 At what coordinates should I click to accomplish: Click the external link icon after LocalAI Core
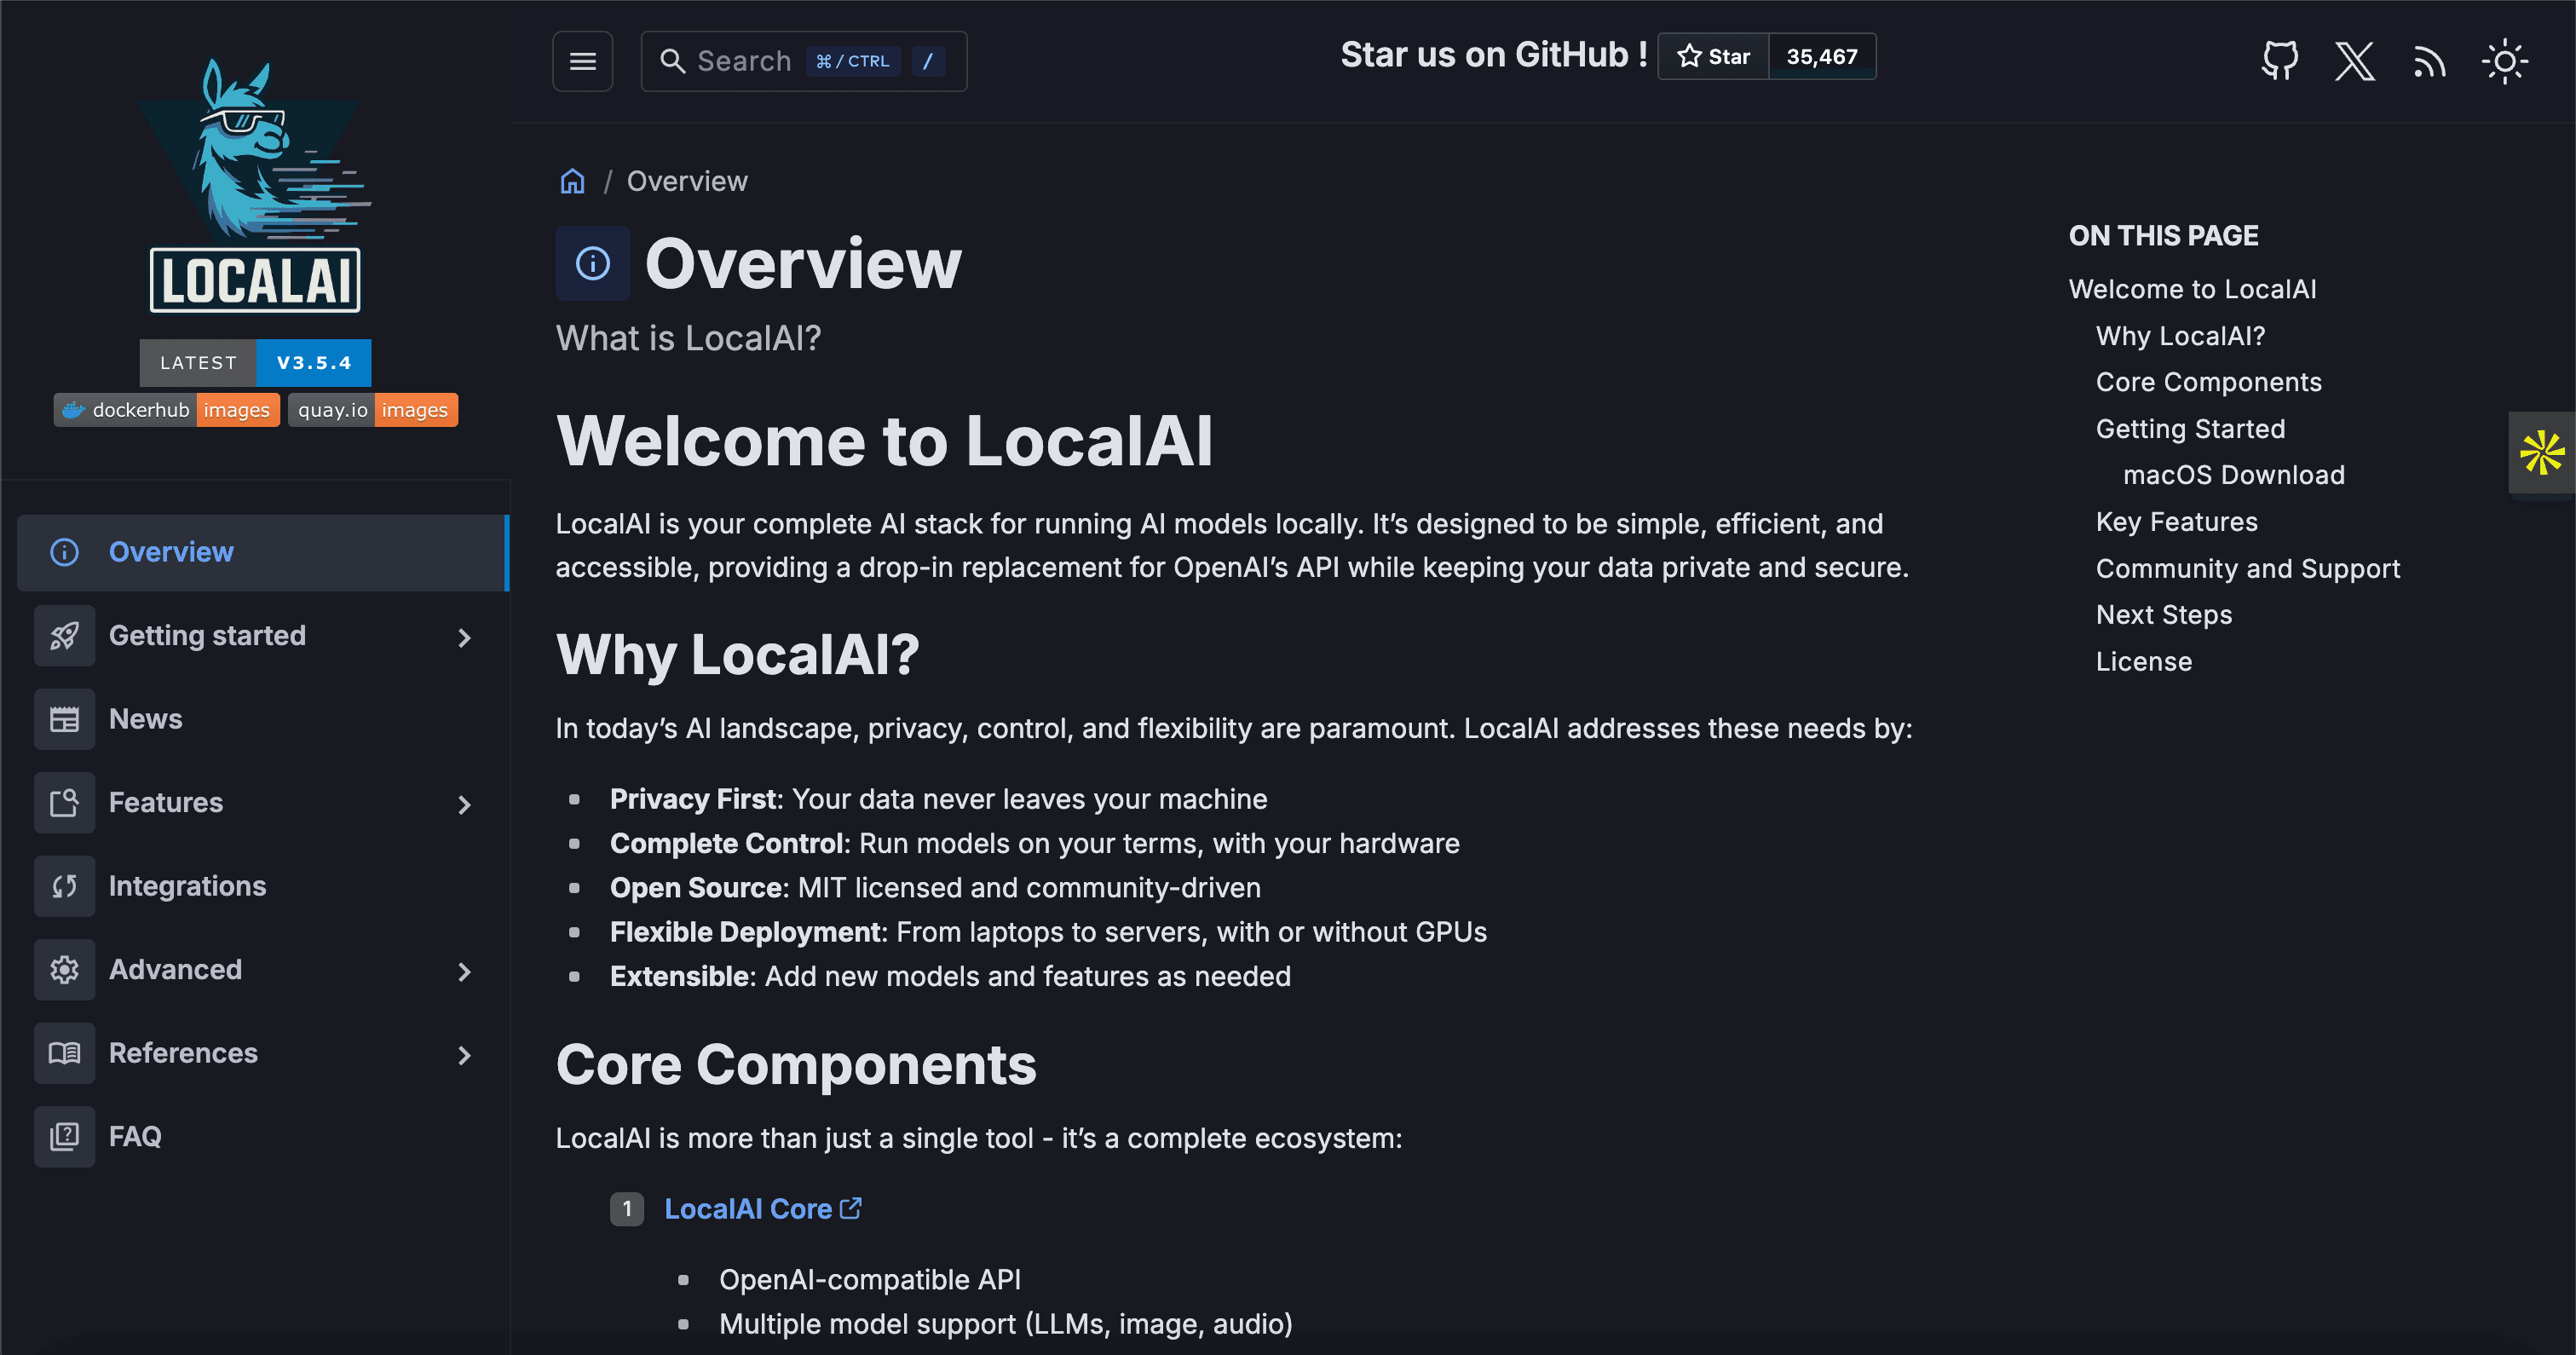click(851, 1208)
